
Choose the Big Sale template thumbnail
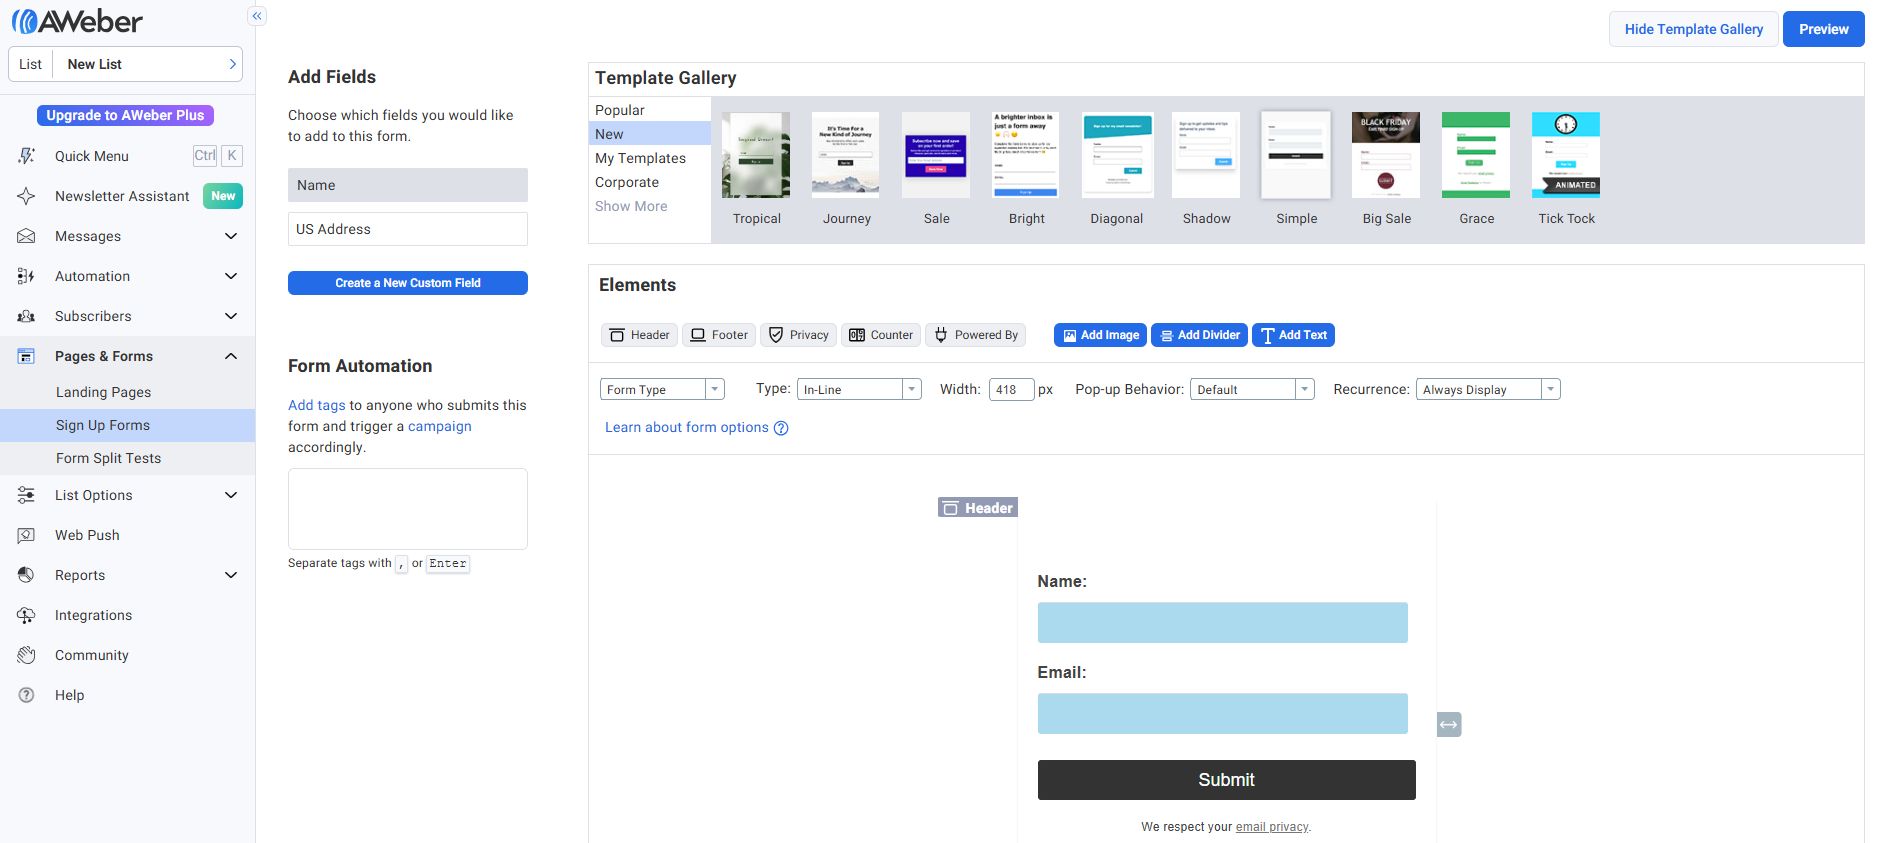click(1386, 155)
